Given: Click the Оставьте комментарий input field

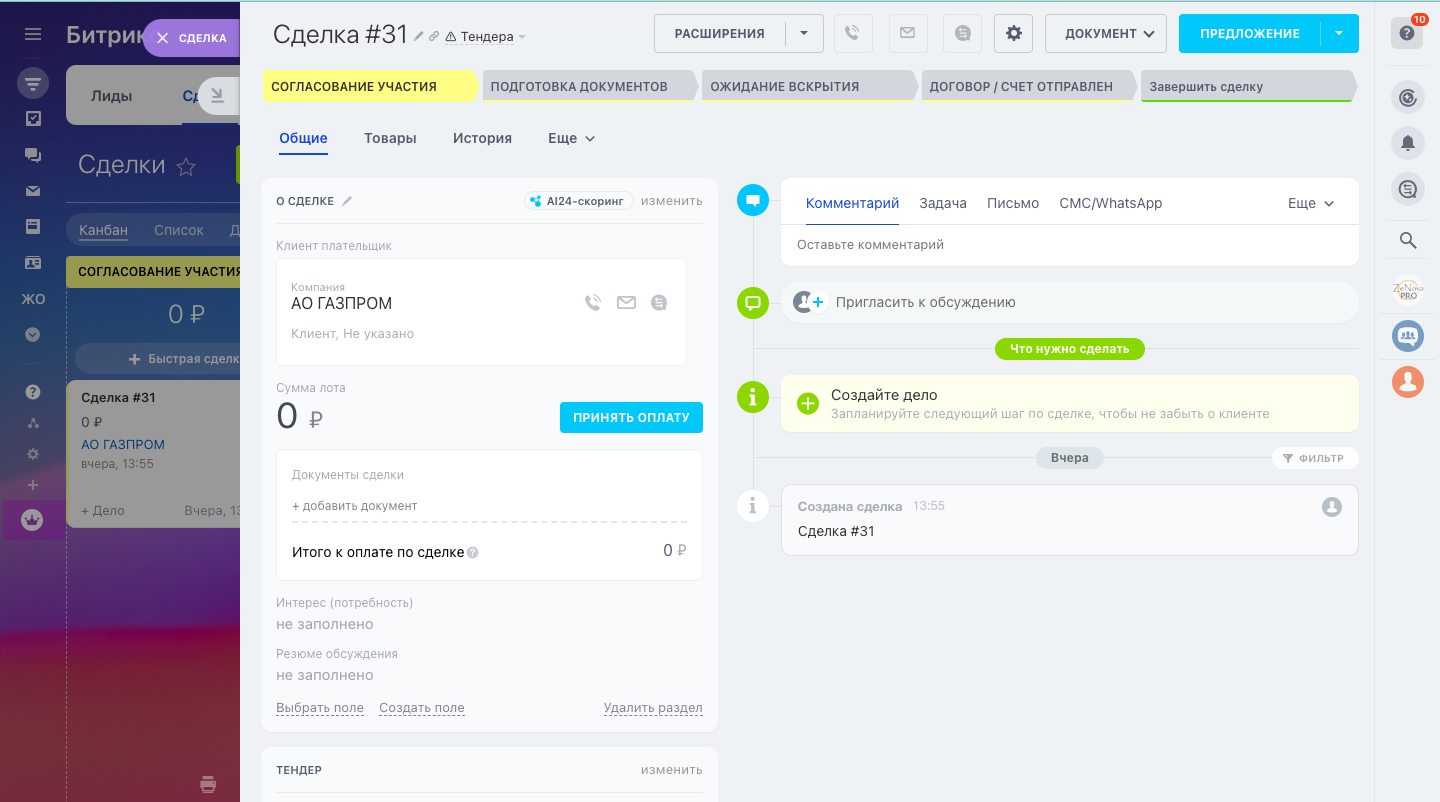Looking at the screenshot, I should coord(1070,245).
